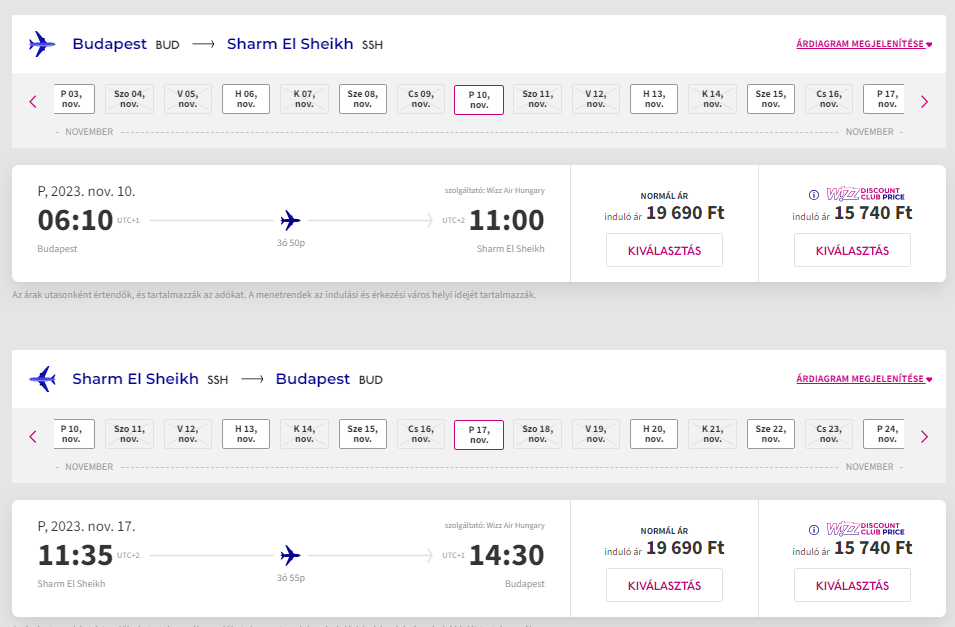Choose return Discount Club 15 740 Ft Kiválasztás
The image size is (955, 627).
(x=852, y=586)
